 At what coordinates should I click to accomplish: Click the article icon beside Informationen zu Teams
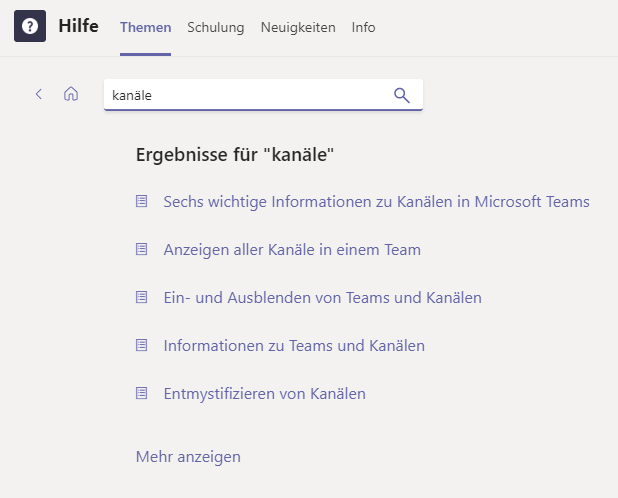[x=141, y=346]
